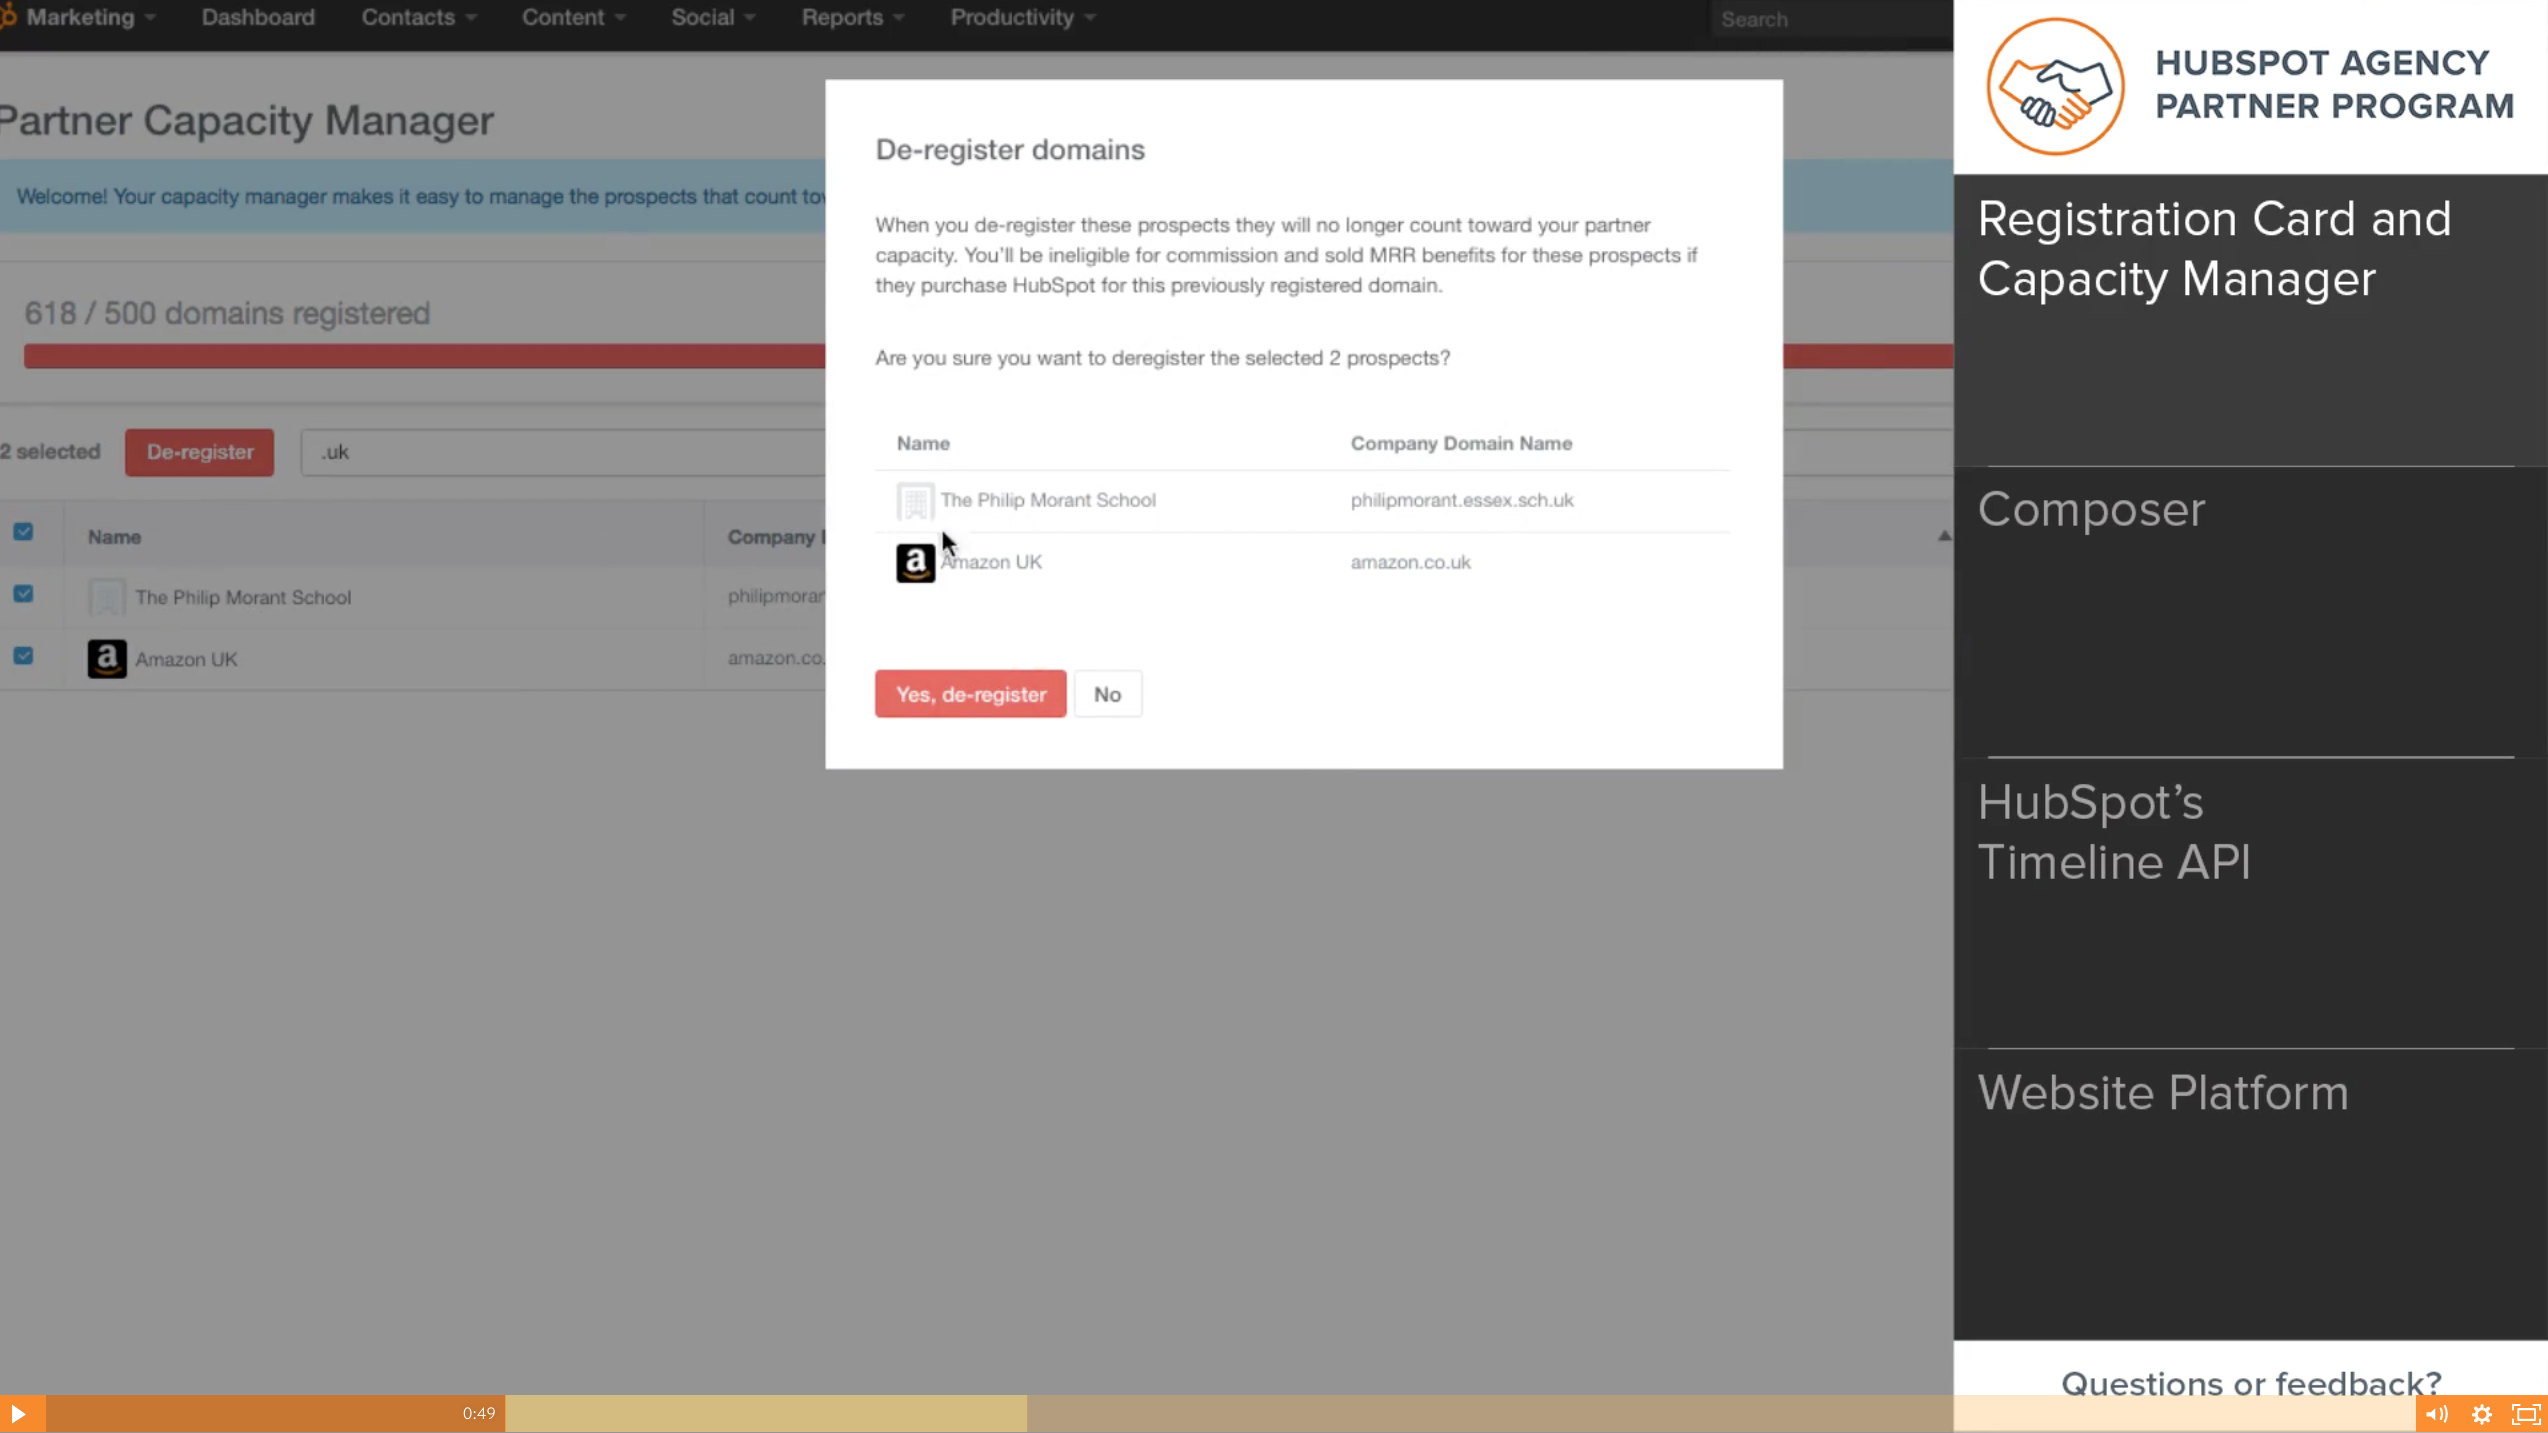Open HubSpot's Timeline API chapter
Image resolution: width=2548 pixels, height=1433 pixels.
coord(2249,903)
